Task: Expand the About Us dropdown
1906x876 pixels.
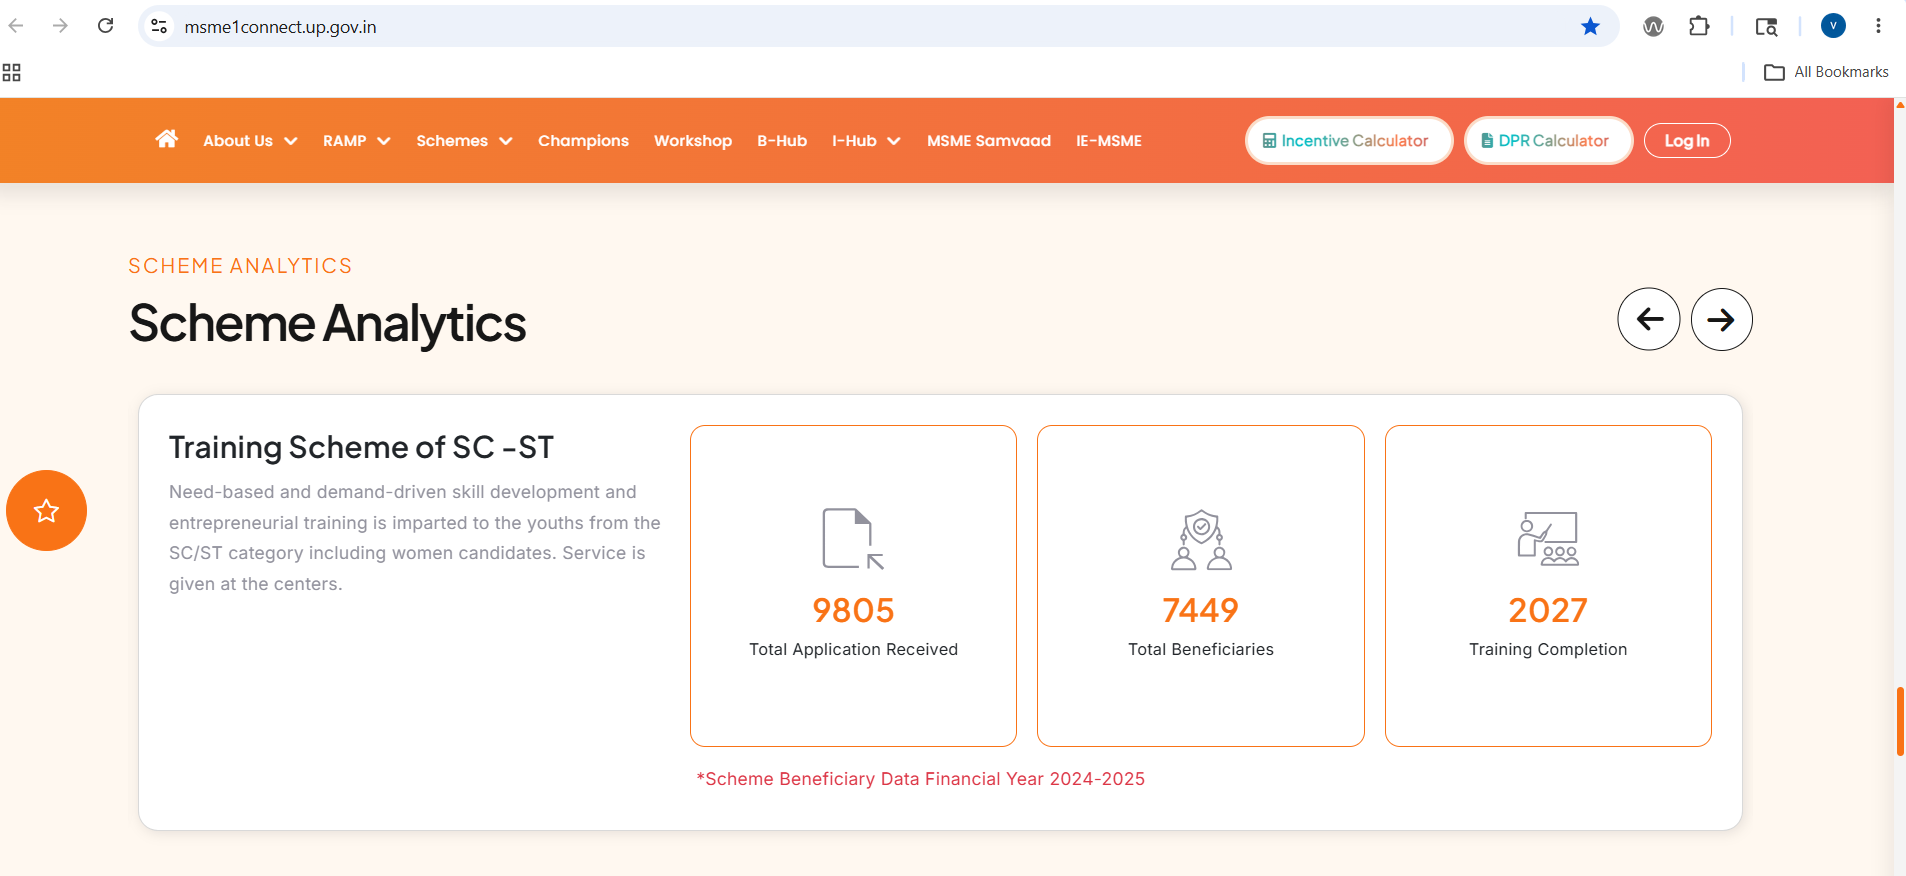Action: [250, 141]
